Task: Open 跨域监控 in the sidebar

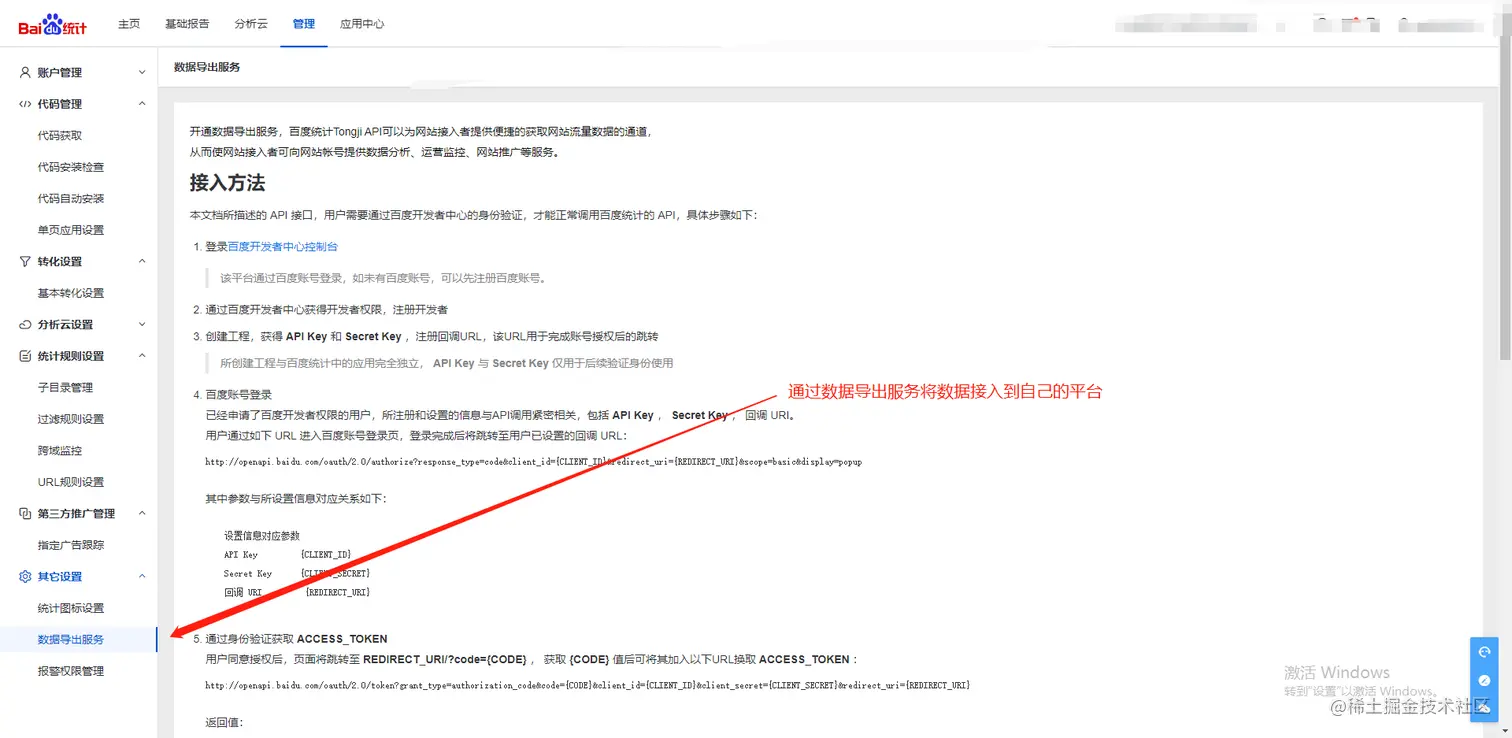Action: (x=60, y=451)
